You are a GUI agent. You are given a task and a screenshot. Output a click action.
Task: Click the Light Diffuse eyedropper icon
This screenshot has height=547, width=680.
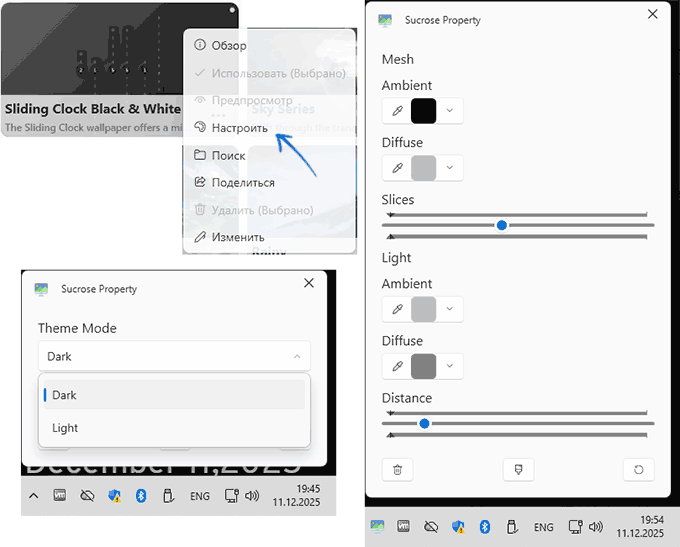[397, 366]
